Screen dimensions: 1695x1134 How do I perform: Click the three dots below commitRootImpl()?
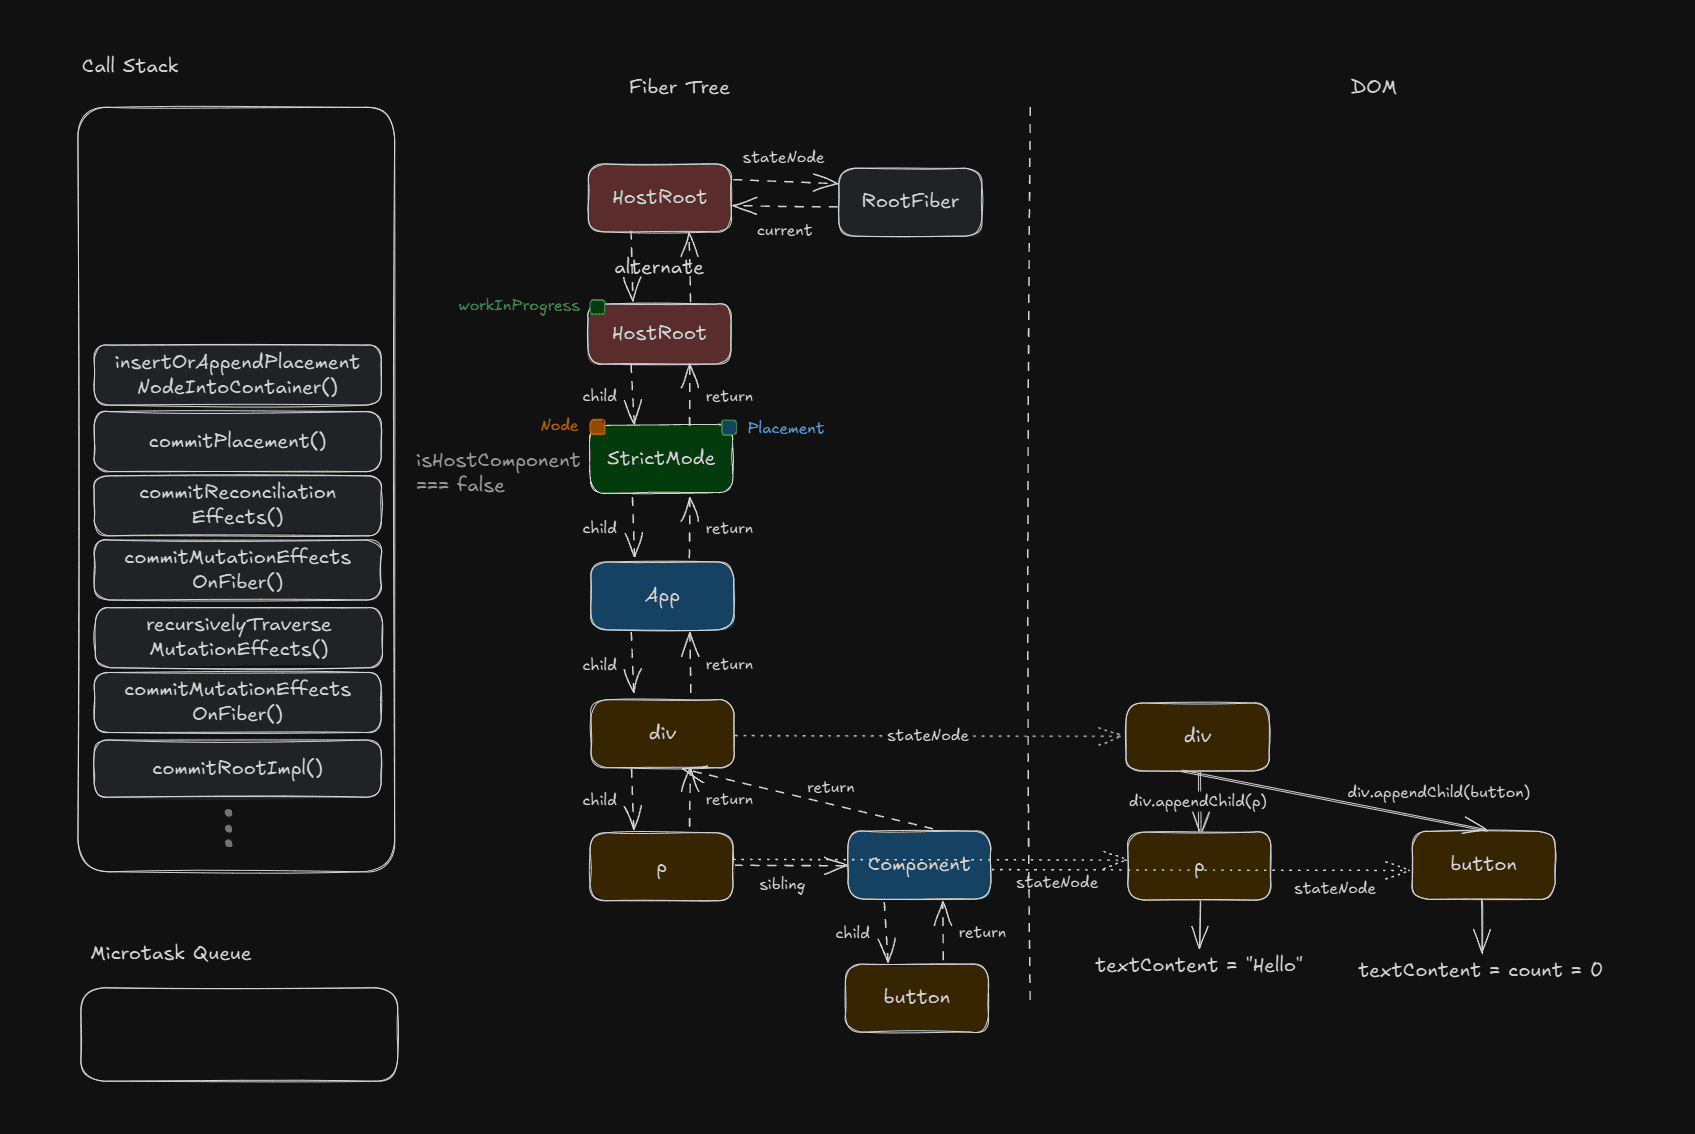229,828
